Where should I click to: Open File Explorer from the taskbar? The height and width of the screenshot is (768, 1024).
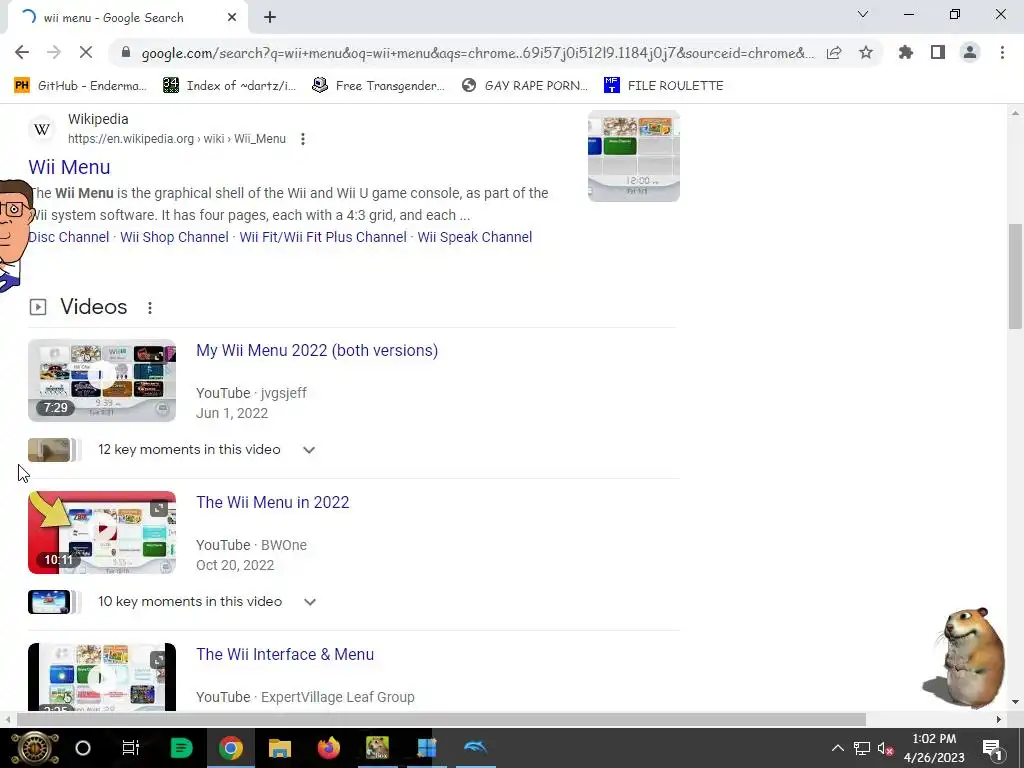(280, 748)
